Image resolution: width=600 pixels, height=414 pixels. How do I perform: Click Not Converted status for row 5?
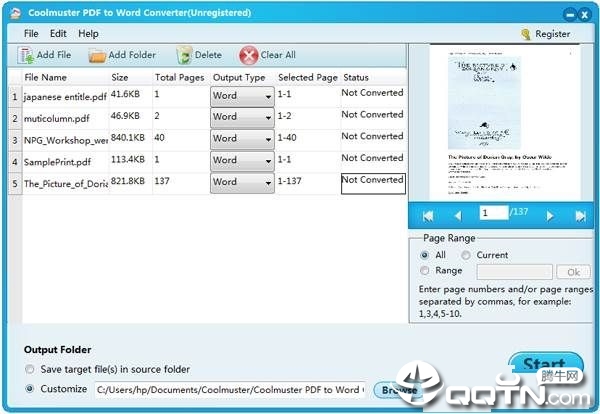click(373, 184)
